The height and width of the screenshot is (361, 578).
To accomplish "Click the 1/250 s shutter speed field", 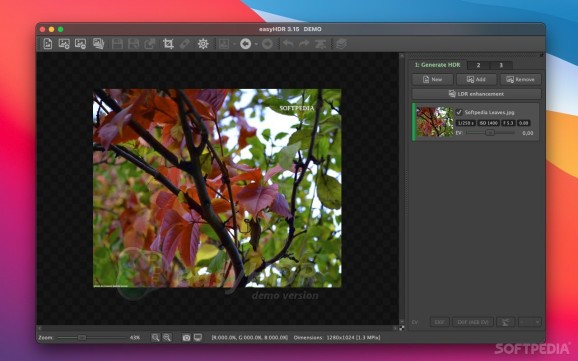I will [466, 123].
